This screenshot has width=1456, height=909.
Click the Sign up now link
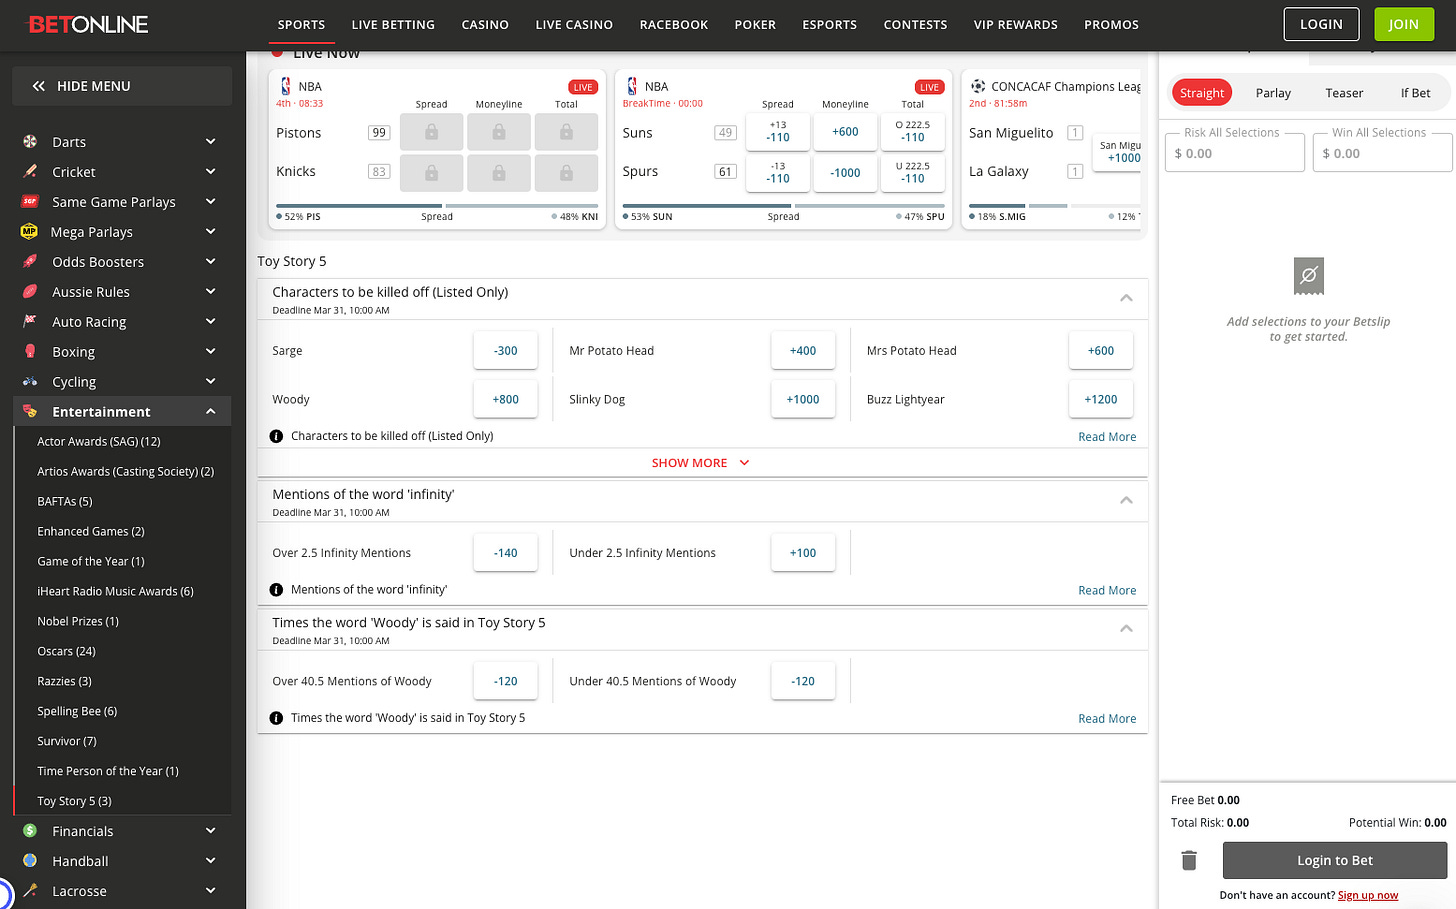click(1368, 895)
